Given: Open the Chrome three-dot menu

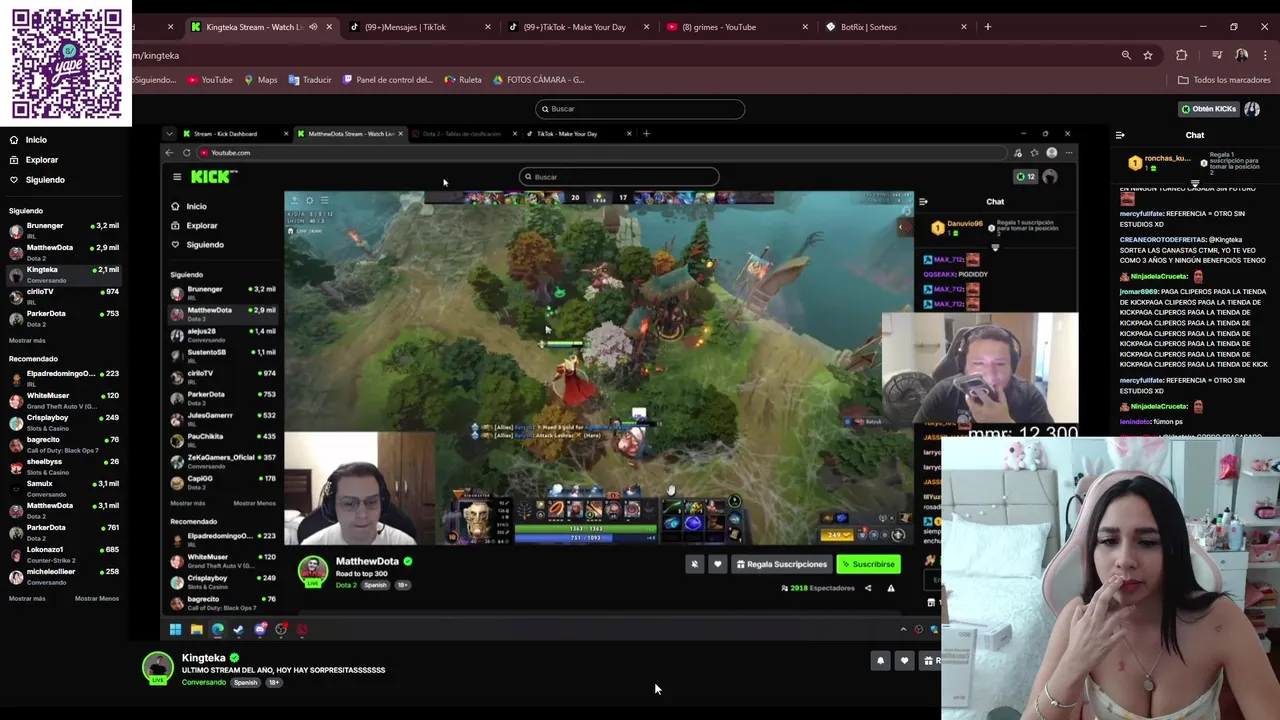Looking at the screenshot, I should 1265,55.
